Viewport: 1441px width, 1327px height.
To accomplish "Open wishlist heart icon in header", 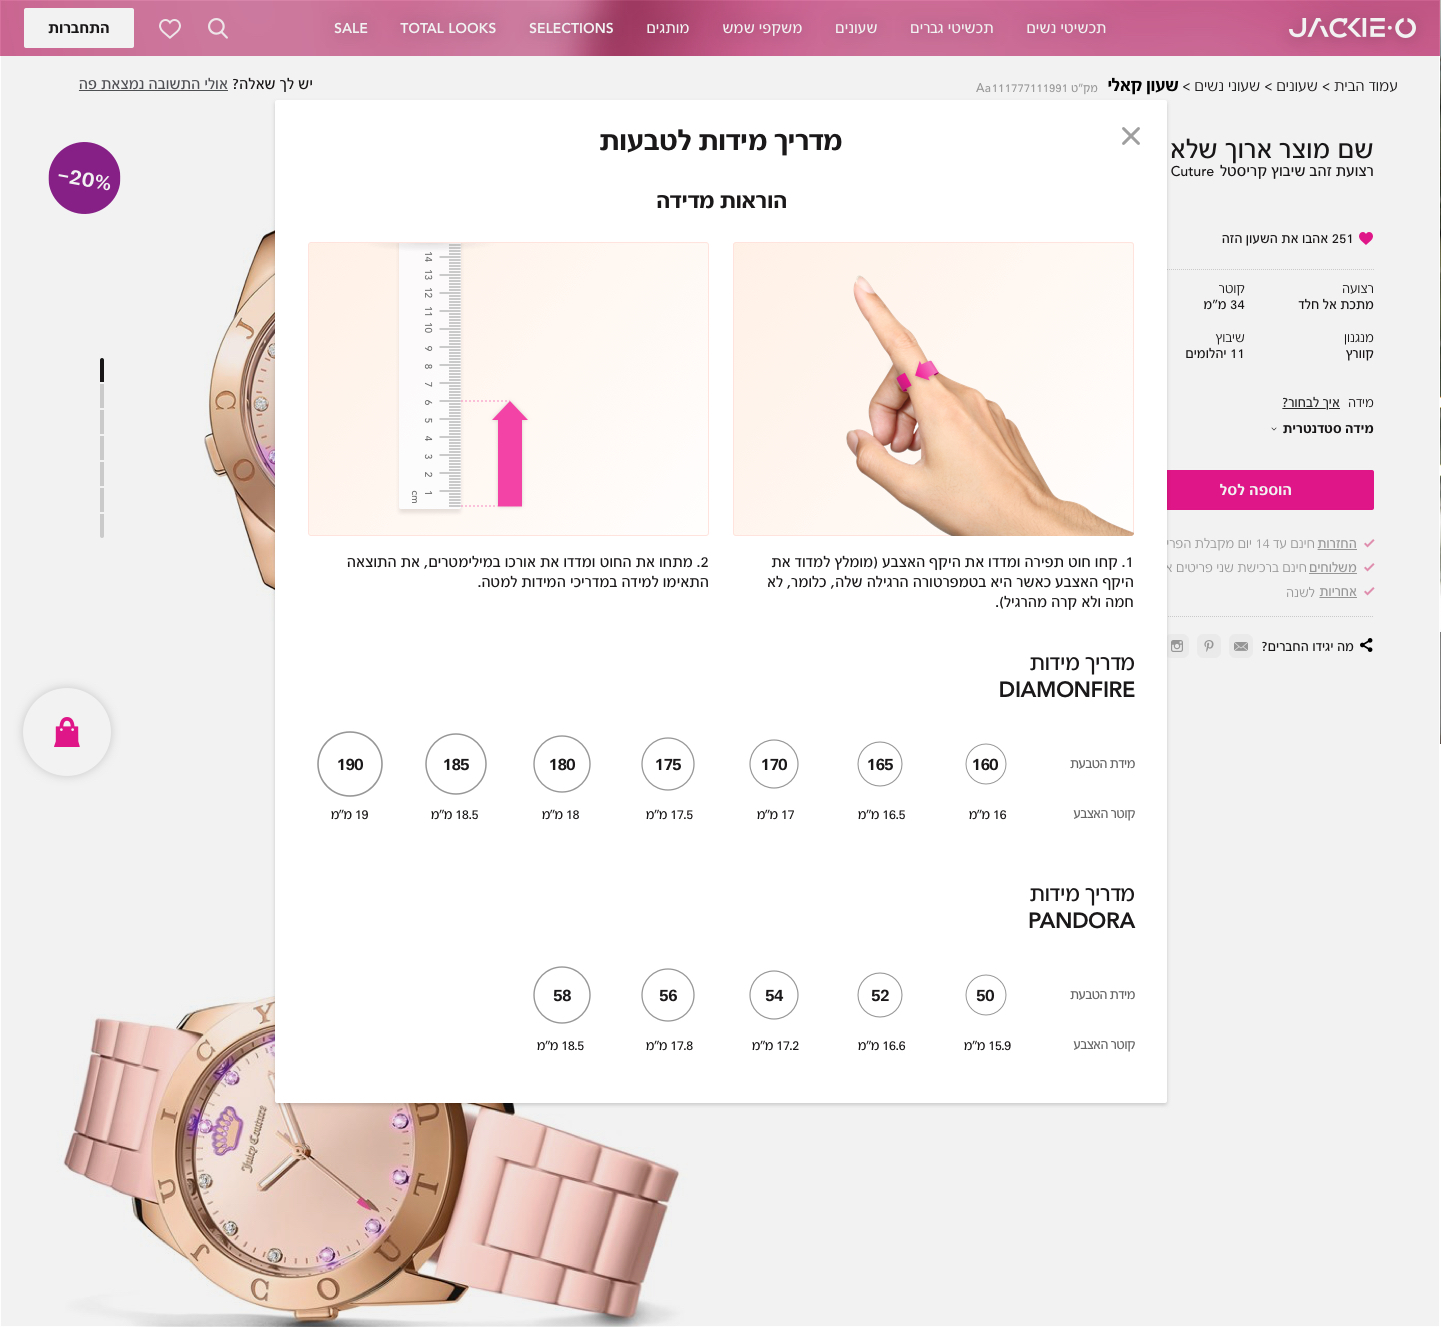I will click(170, 29).
